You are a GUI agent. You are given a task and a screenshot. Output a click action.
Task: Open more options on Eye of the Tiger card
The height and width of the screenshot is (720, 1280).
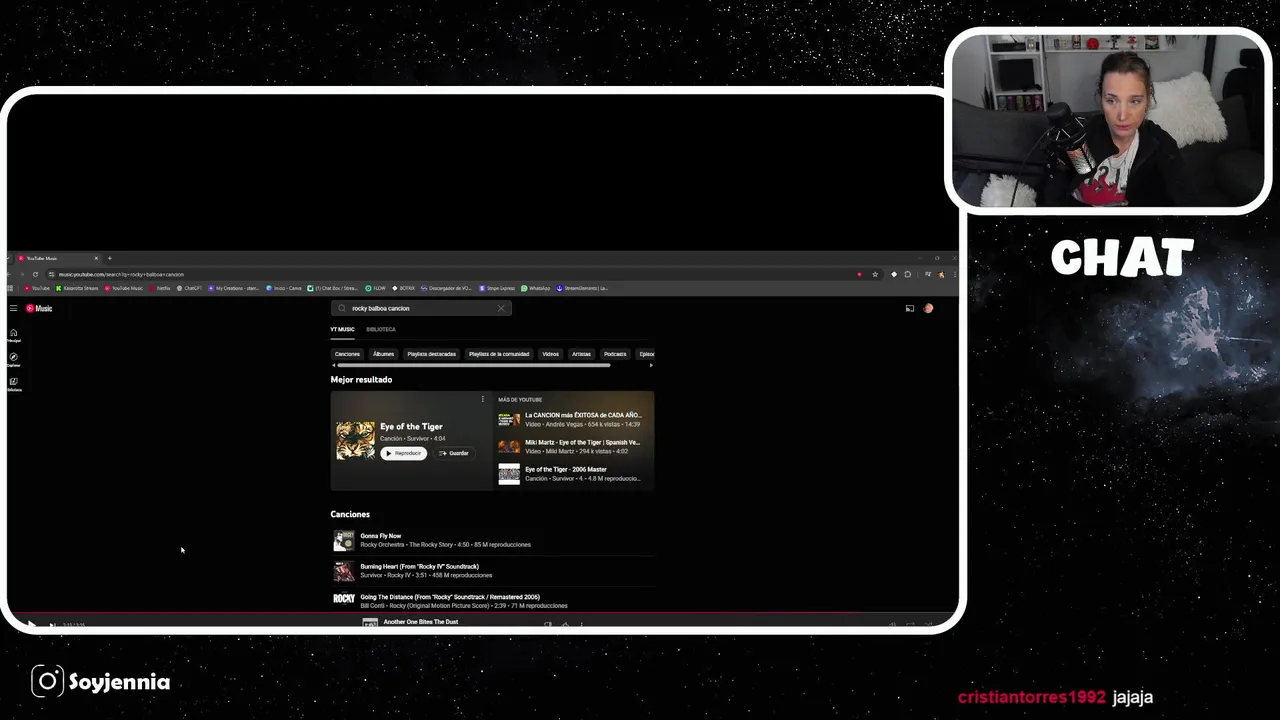tap(482, 399)
